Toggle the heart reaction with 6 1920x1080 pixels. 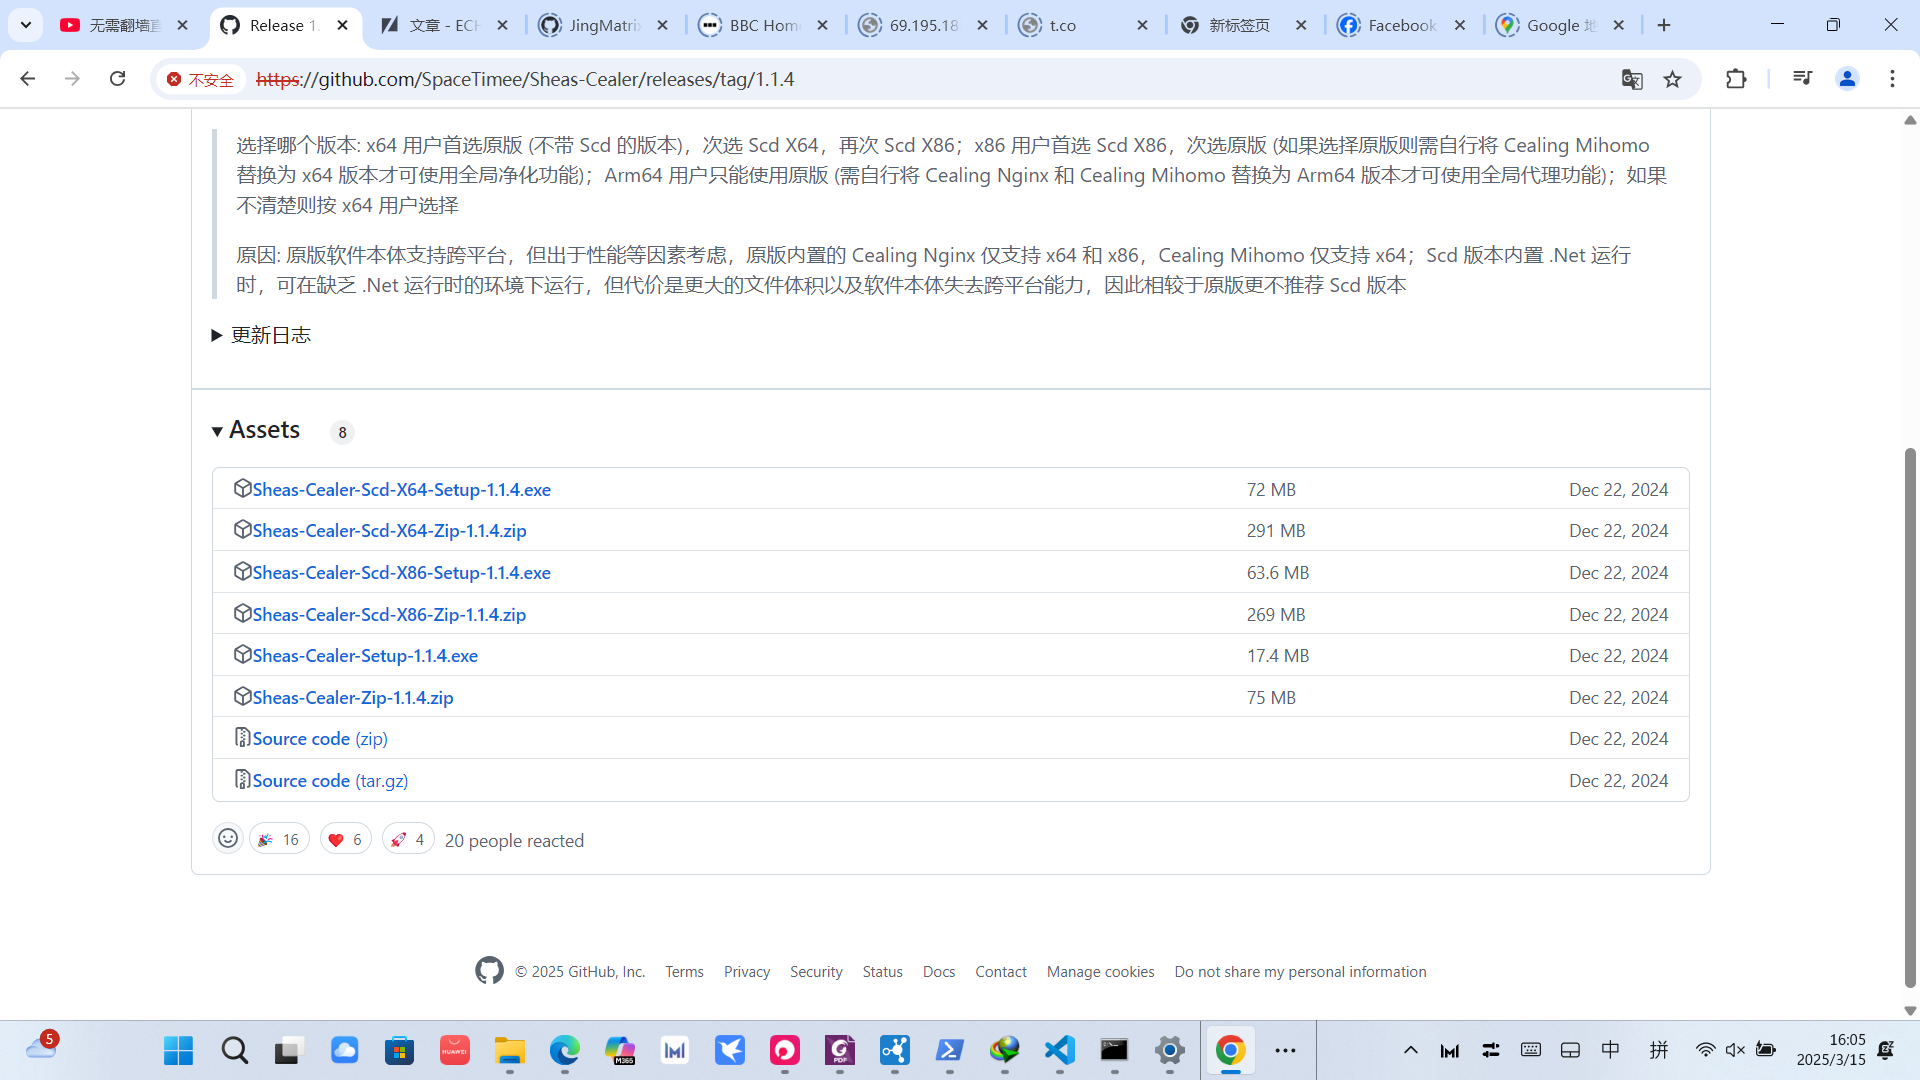tap(346, 839)
